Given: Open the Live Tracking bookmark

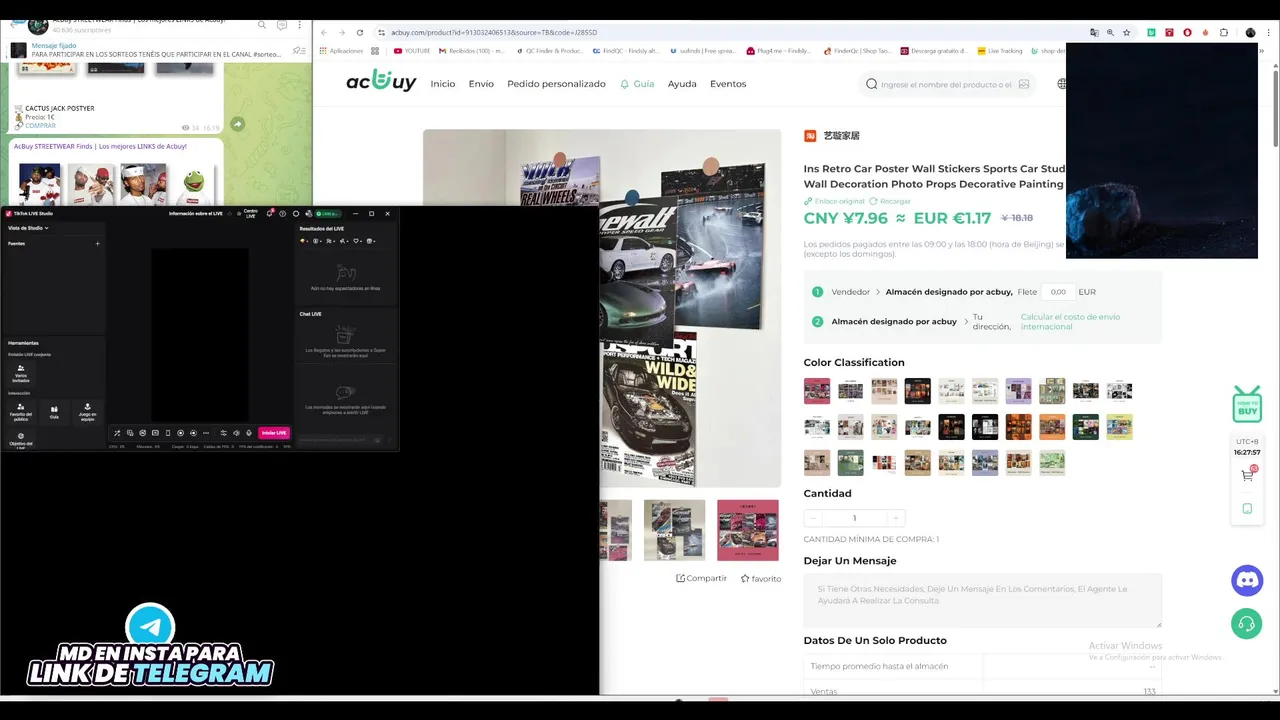Looking at the screenshot, I should point(1000,51).
